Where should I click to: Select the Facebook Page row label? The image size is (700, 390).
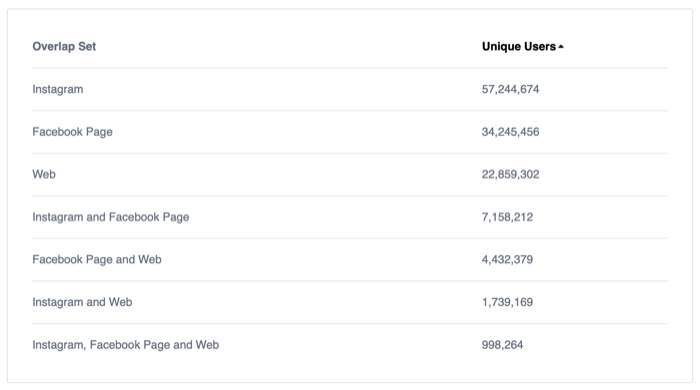coord(72,132)
